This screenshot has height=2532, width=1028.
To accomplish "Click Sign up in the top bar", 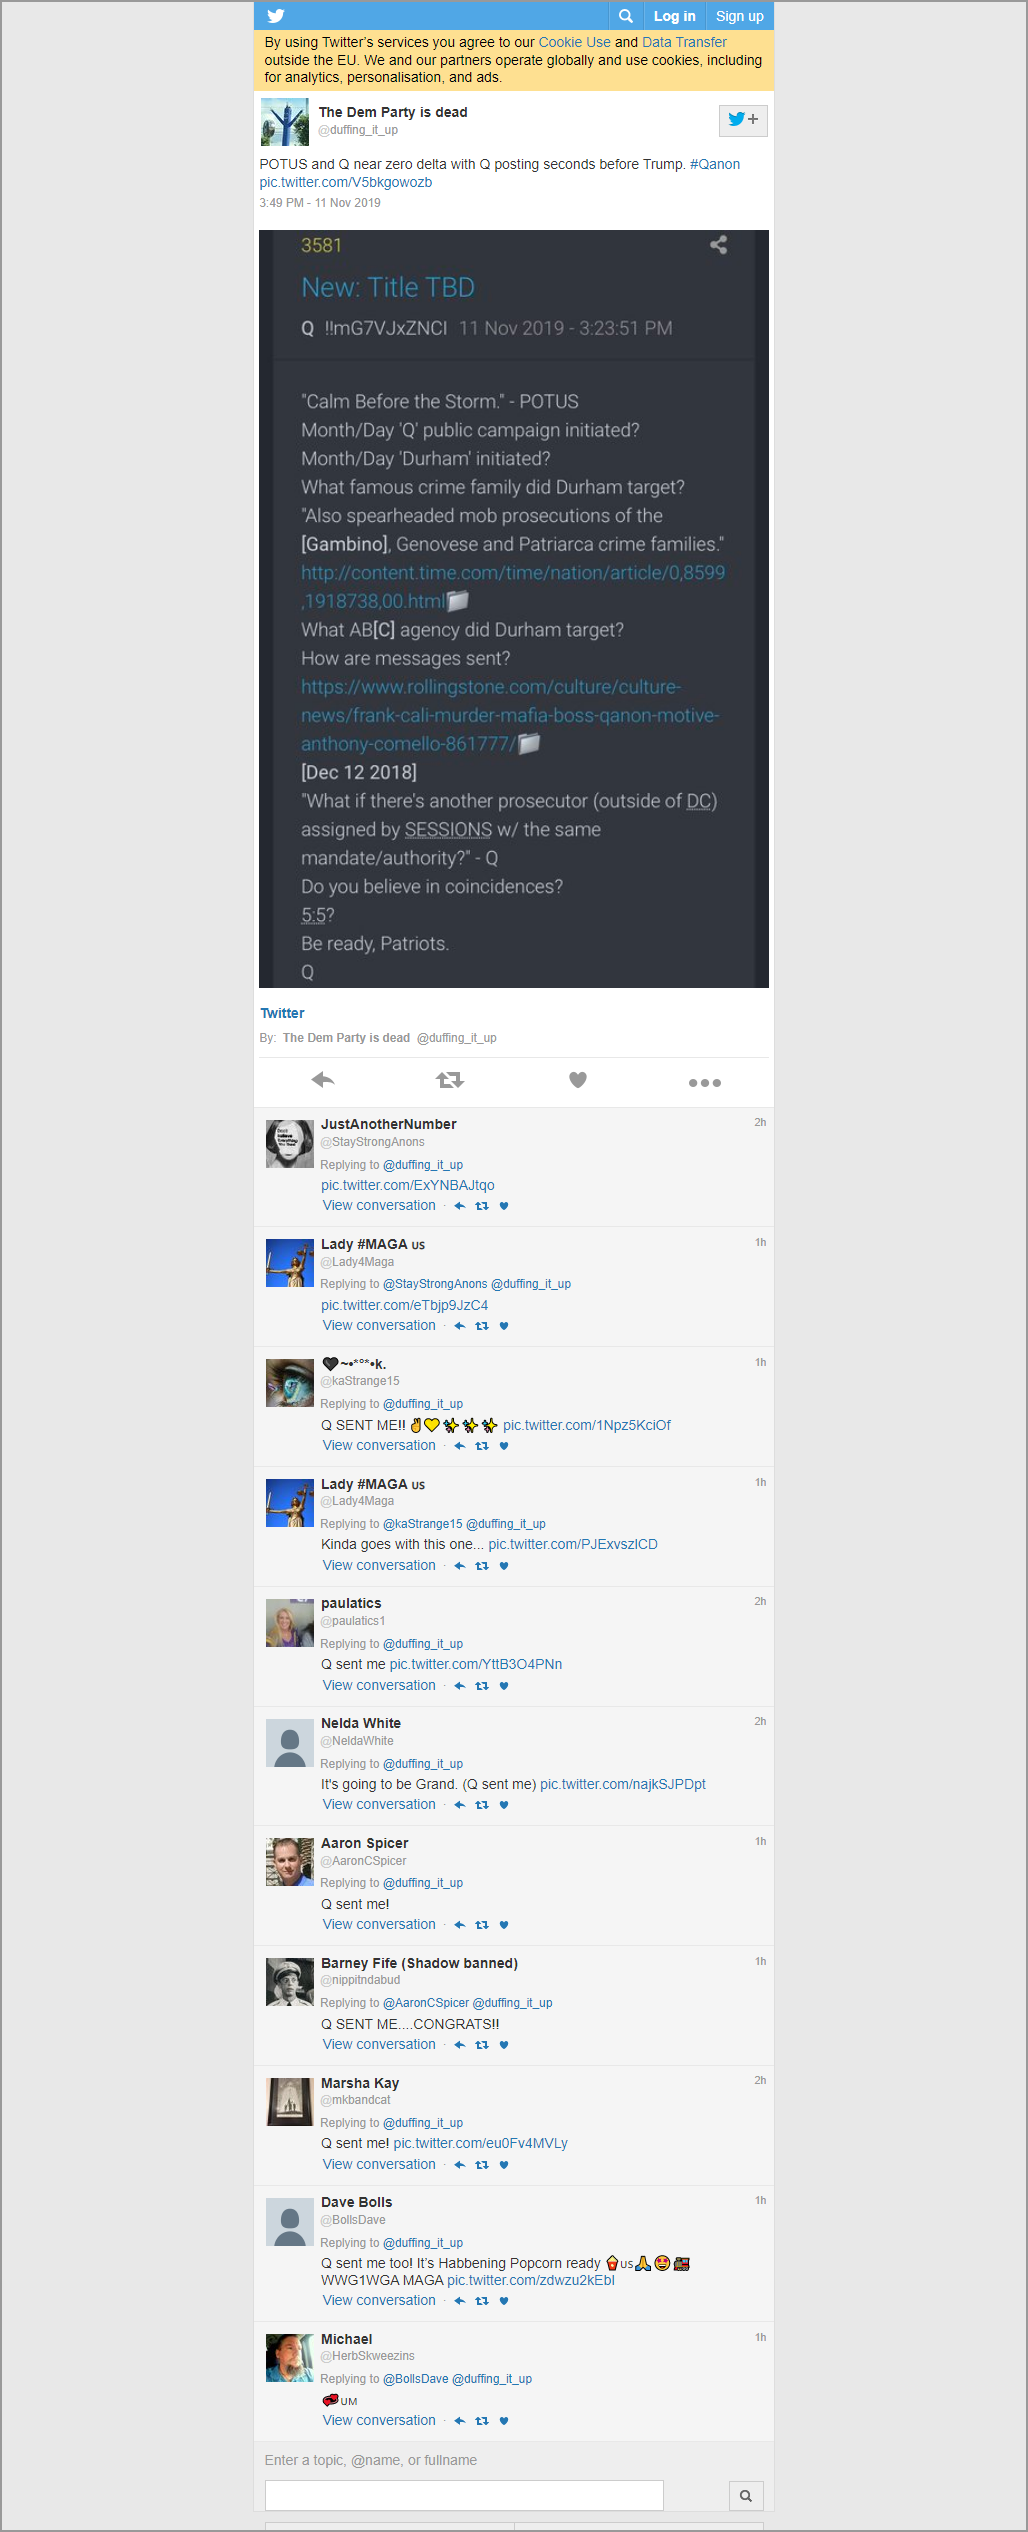I will coord(739,16).
